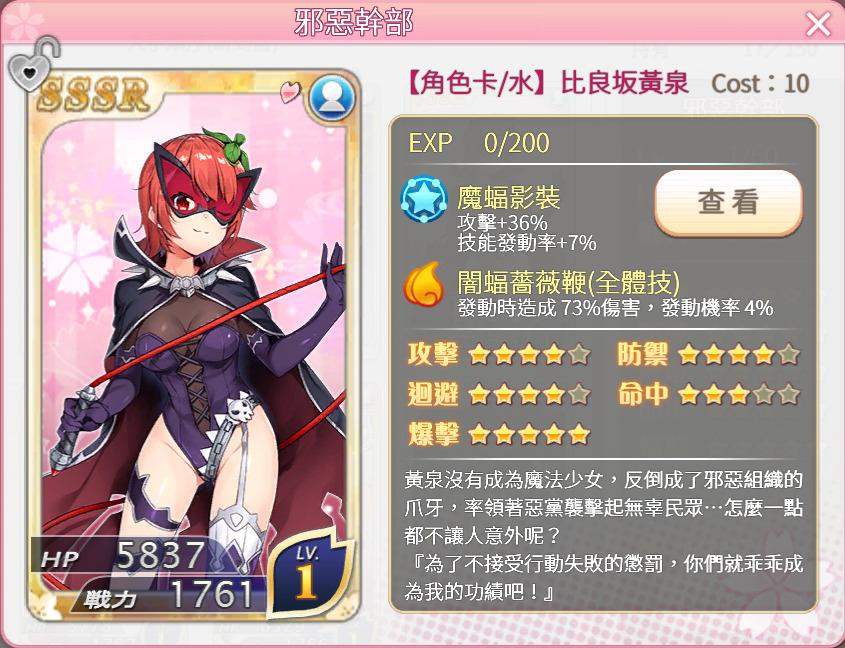Click the SSSR rarity badge

click(x=93, y=95)
